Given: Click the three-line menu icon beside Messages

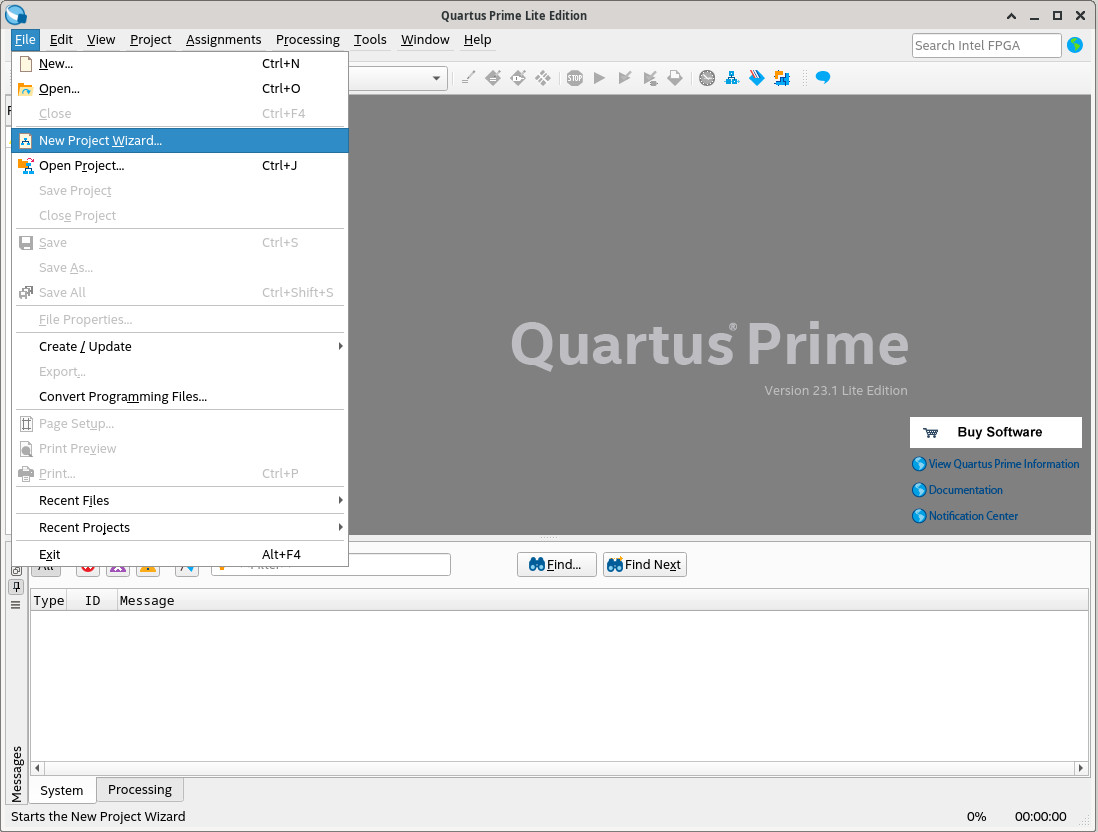Looking at the screenshot, I should coord(15,605).
